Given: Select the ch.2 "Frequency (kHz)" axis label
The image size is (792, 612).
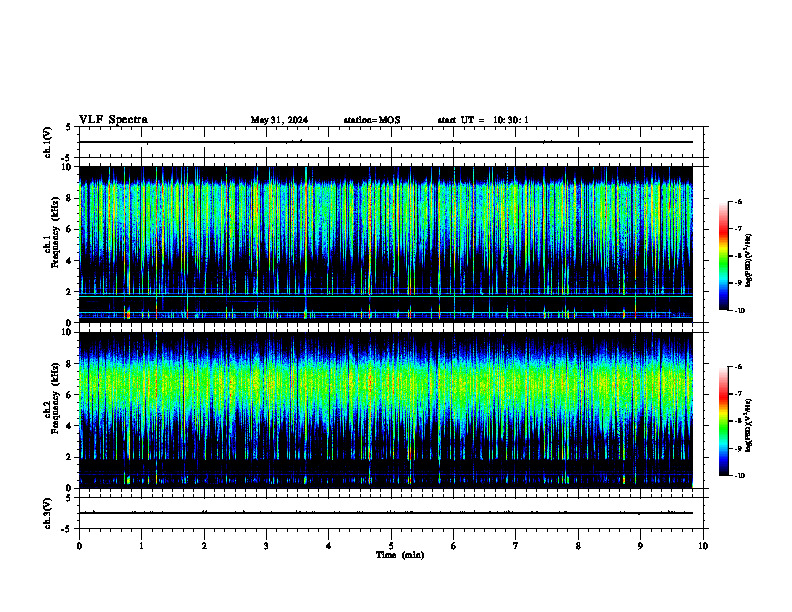Looking at the screenshot, I should click(x=55, y=398).
